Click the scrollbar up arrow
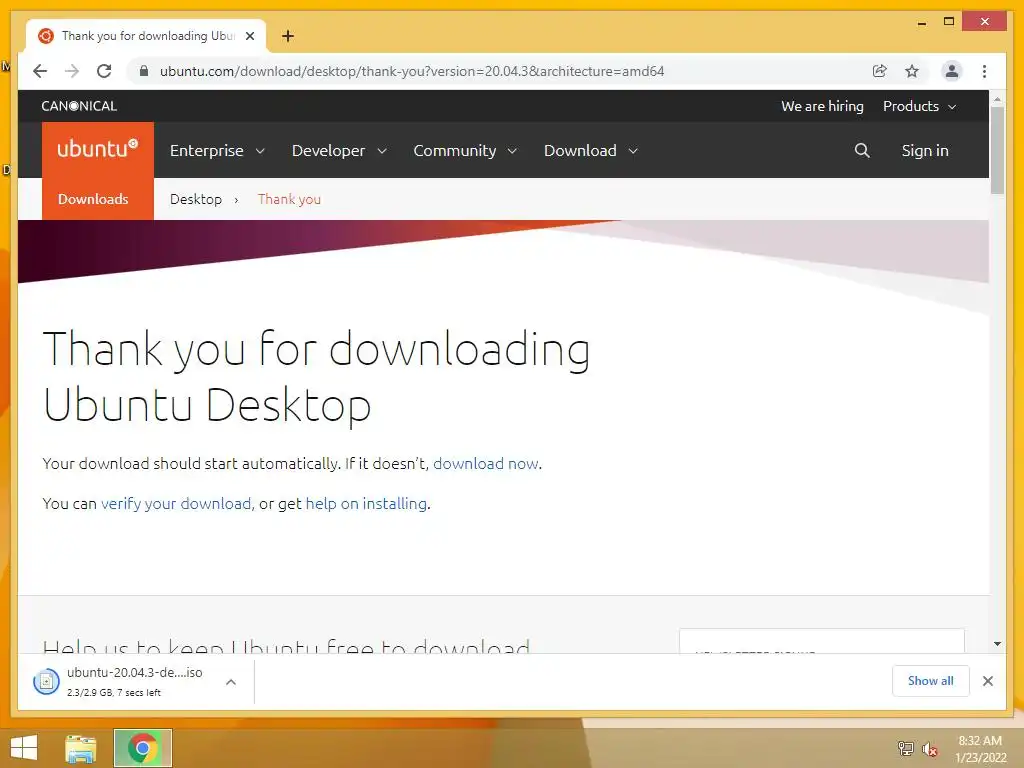The image size is (1024, 768). [x=997, y=99]
